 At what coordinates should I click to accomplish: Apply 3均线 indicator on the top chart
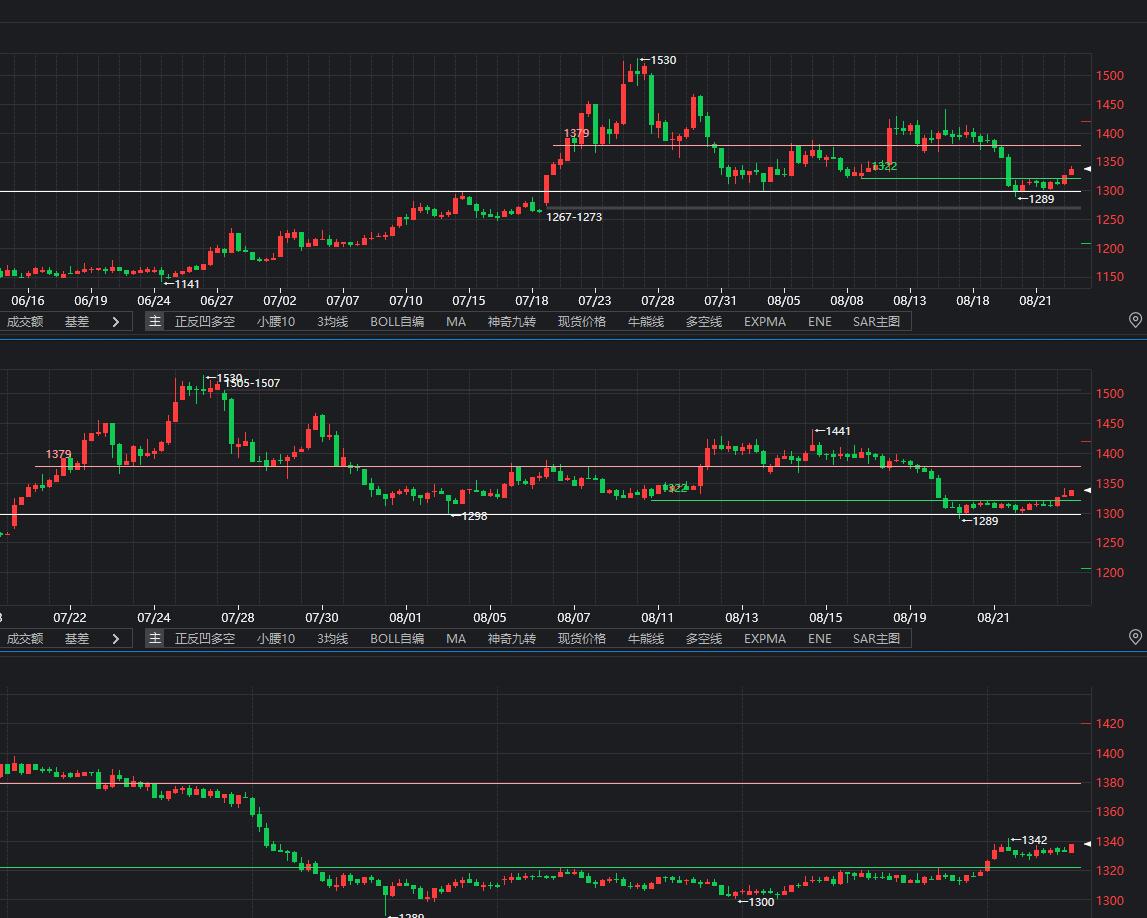pyautogui.click(x=332, y=322)
